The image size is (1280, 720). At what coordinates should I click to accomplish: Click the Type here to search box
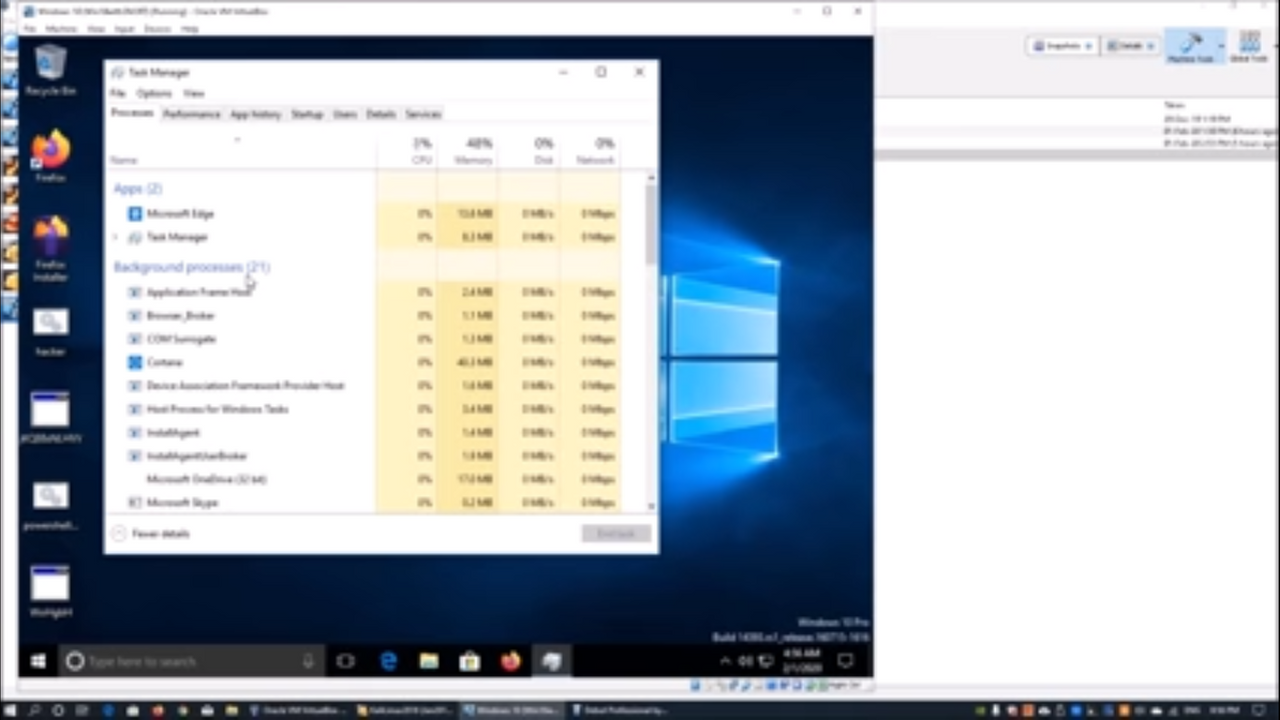point(190,661)
